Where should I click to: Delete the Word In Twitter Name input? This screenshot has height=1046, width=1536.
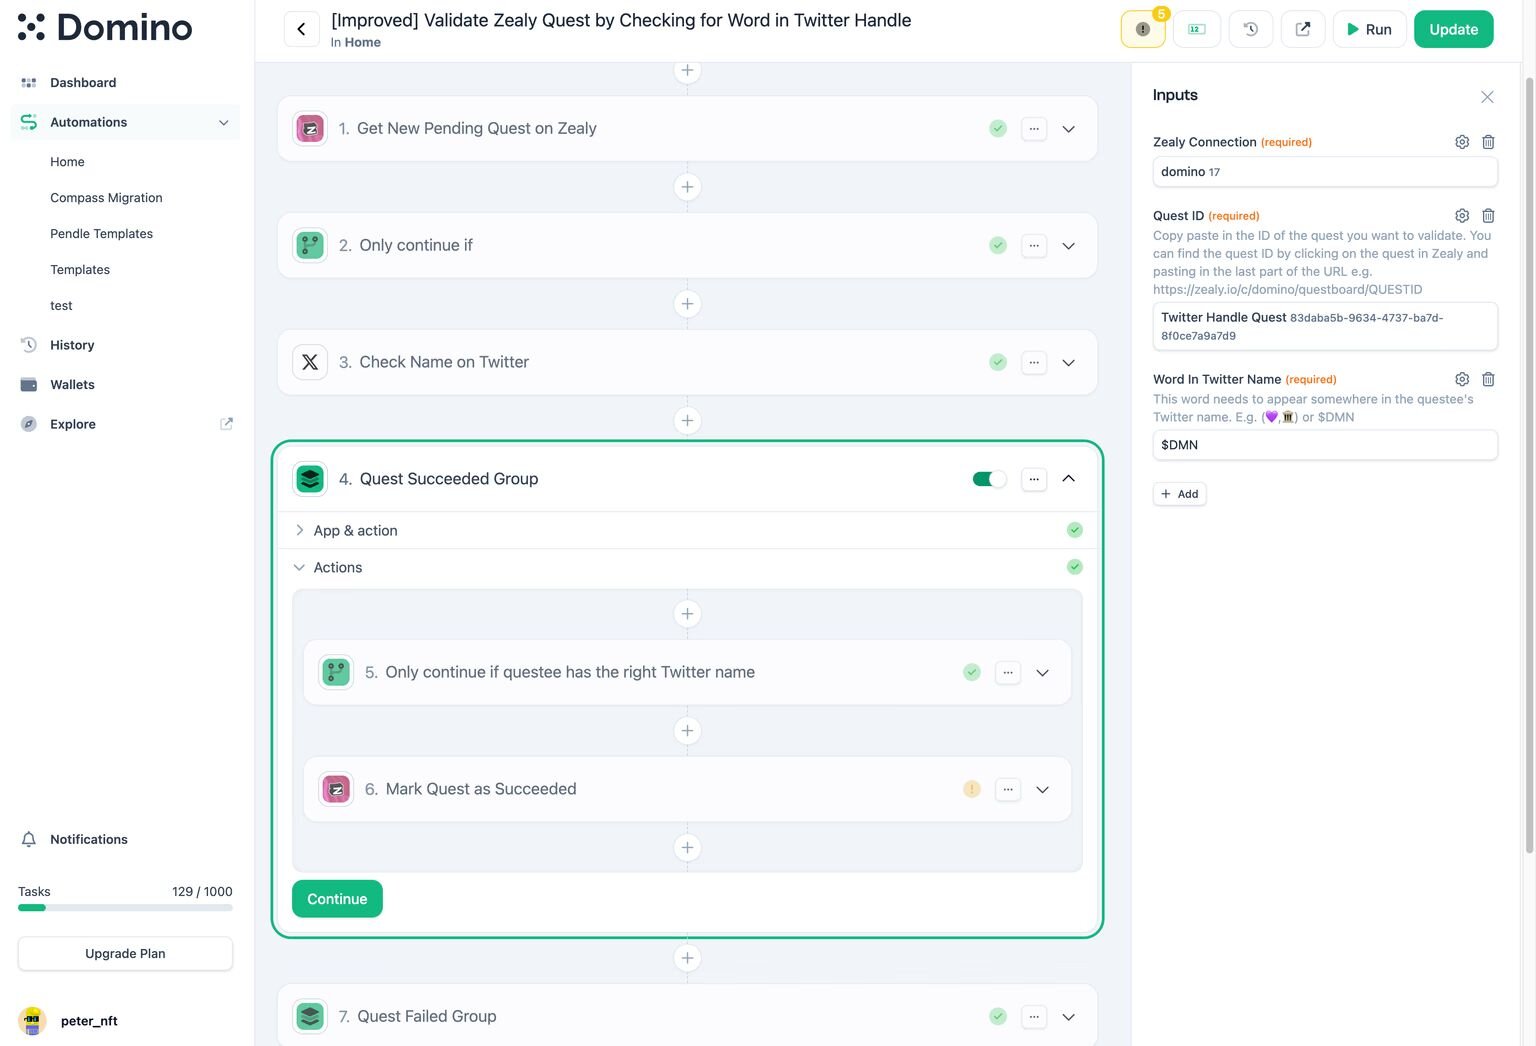tap(1488, 379)
